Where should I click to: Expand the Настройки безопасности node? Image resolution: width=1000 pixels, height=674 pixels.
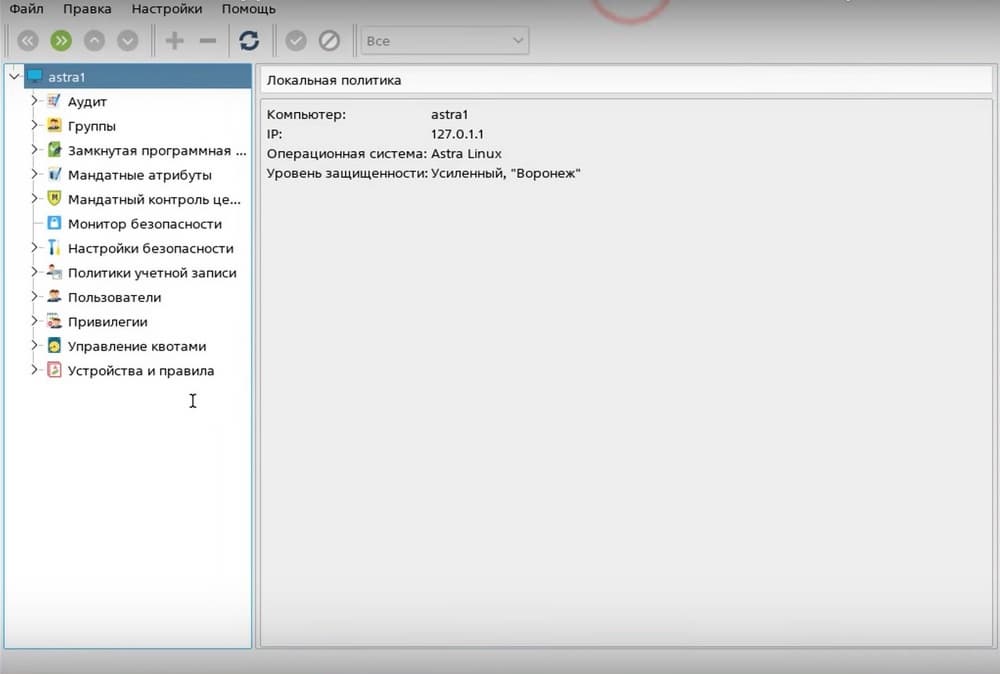coord(34,247)
